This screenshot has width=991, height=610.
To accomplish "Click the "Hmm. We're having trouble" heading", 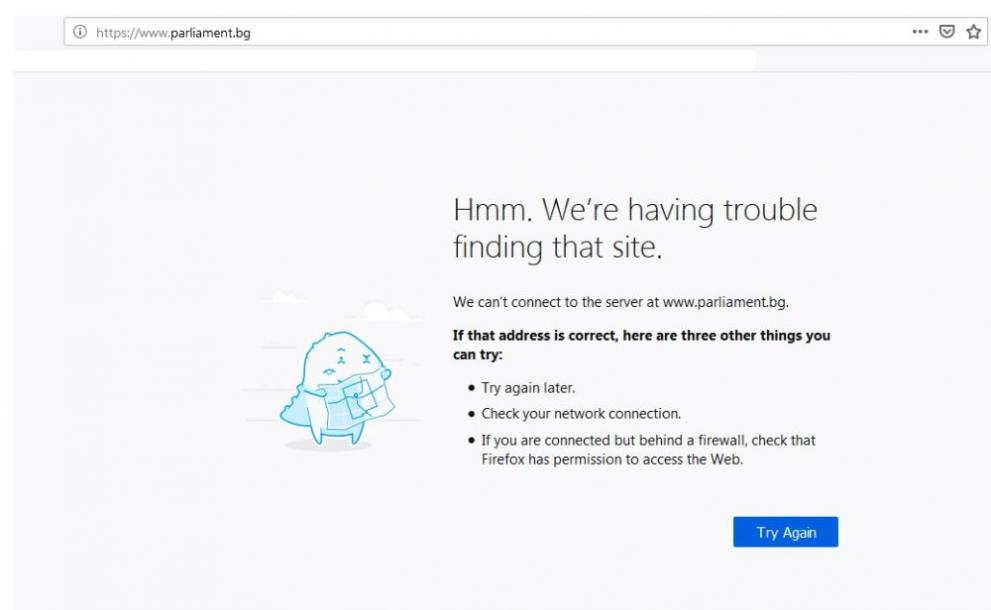I will [x=635, y=210].
